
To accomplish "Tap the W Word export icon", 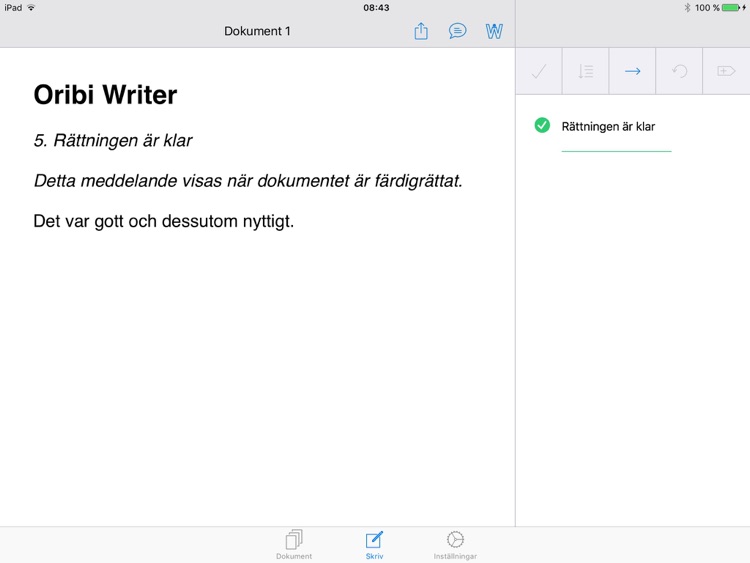I will point(494,32).
